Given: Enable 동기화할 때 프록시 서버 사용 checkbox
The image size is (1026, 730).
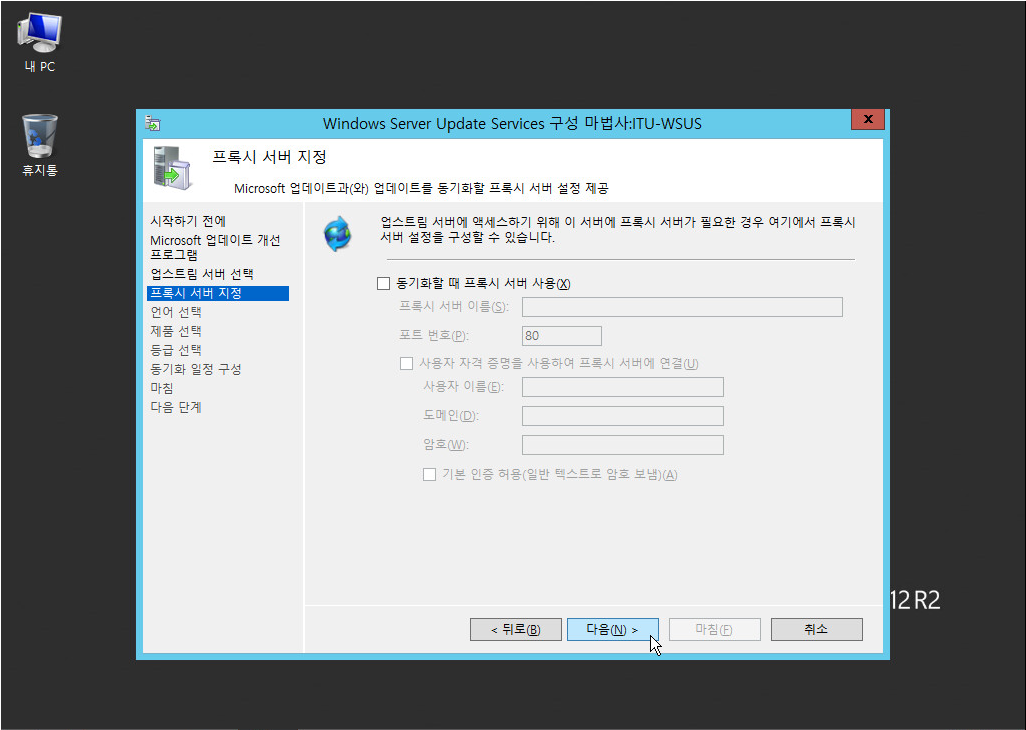Looking at the screenshot, I should click(x=383, y=284).
